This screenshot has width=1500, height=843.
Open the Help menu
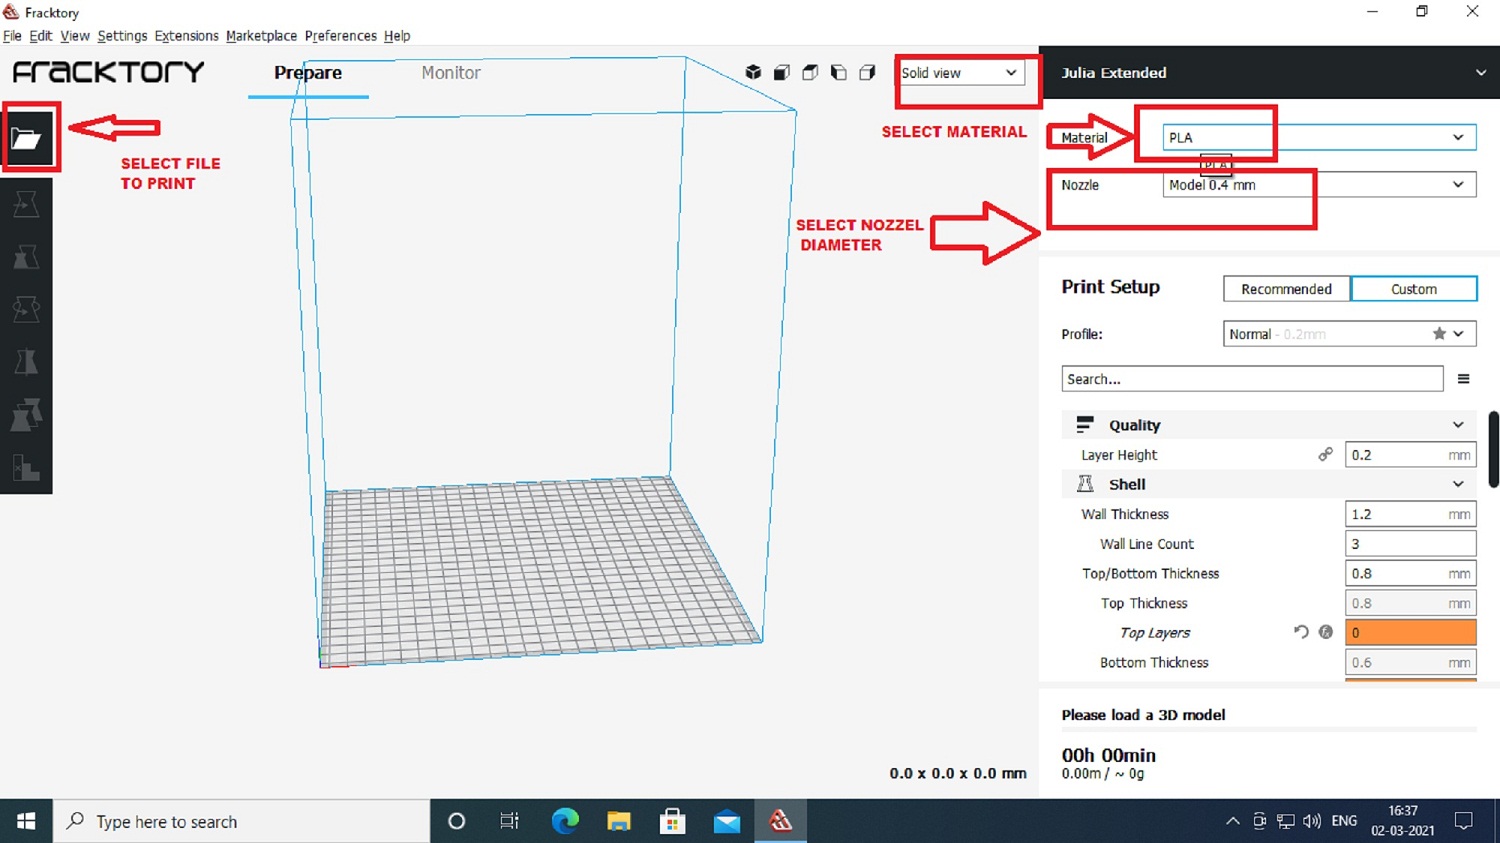tap(397, 36)
